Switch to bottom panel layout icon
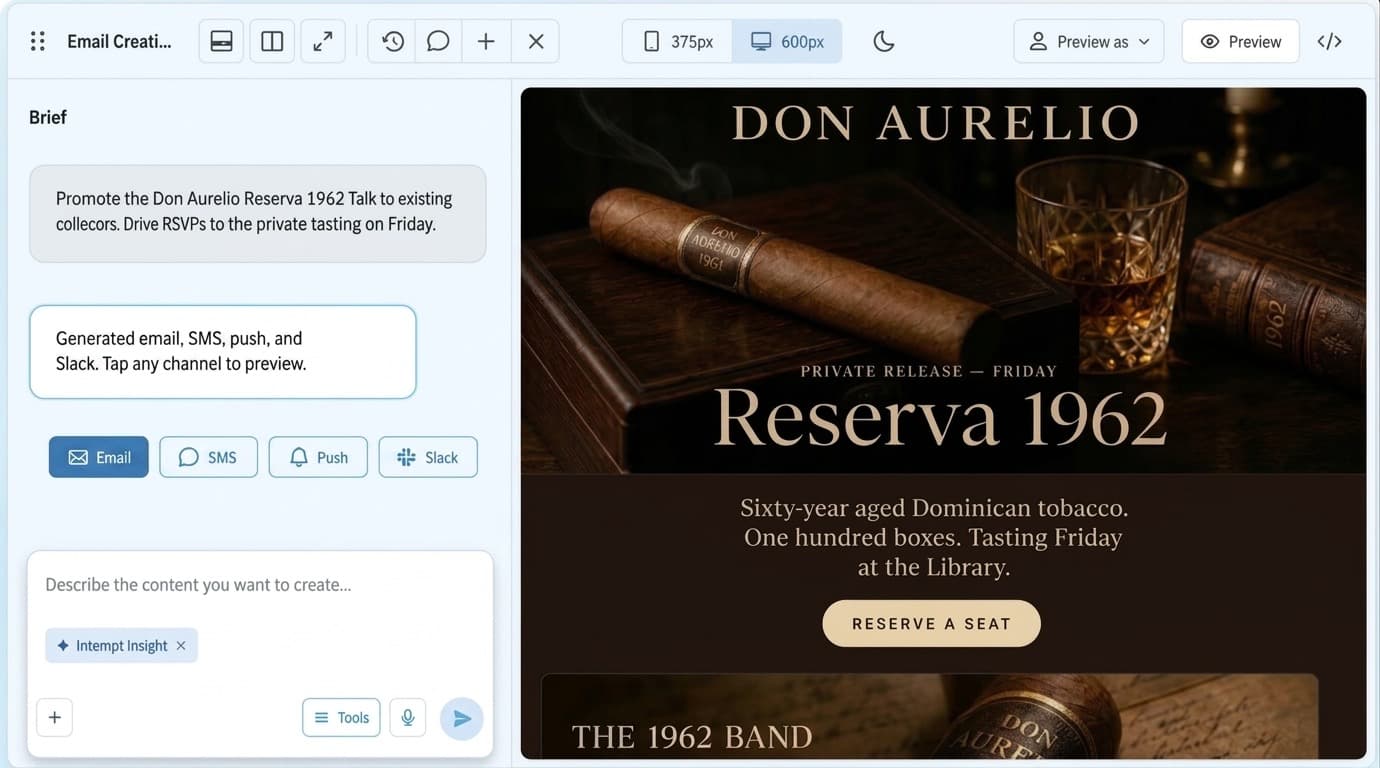Viewport: 1380px width, 768px height. pos(221,41)
